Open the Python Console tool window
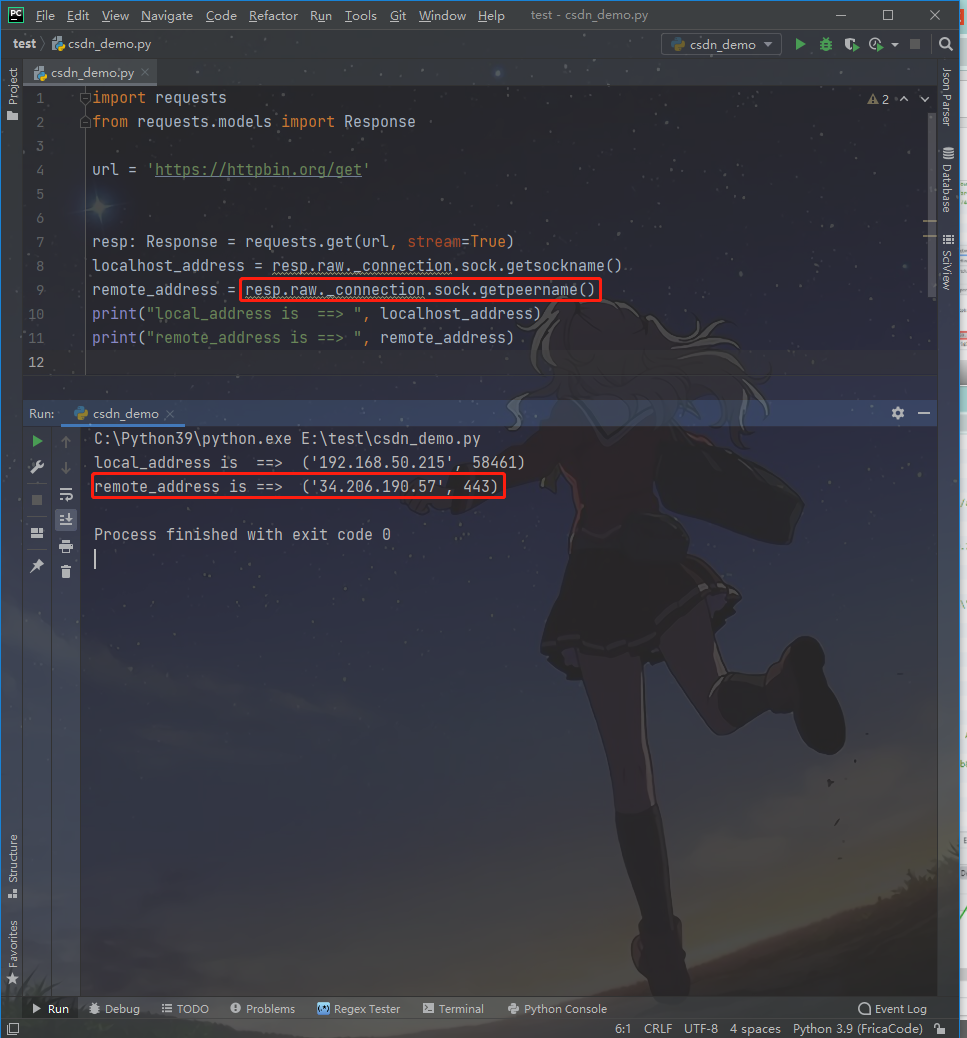The height and width of the screenshot is (1038, 967). click(x=557, y=1009)
